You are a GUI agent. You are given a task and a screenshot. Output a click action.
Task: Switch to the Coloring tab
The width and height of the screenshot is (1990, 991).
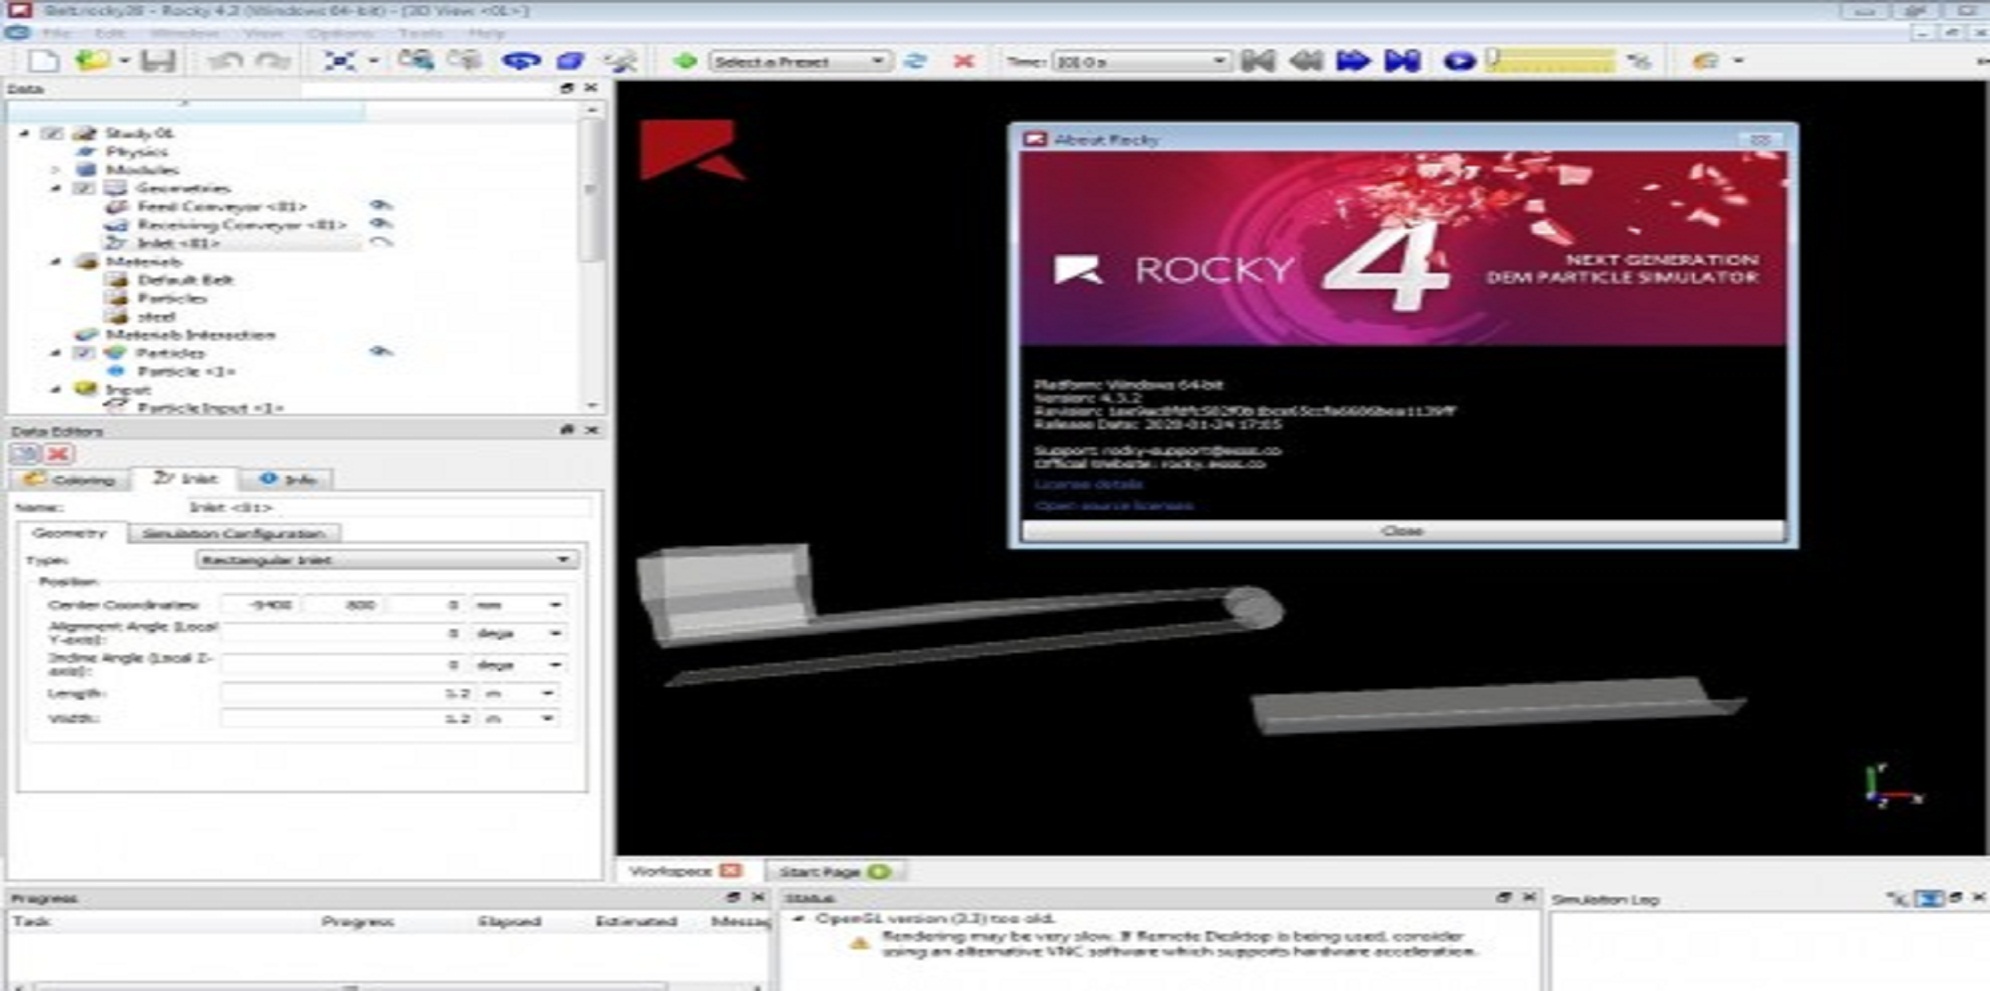click(70, 480)
